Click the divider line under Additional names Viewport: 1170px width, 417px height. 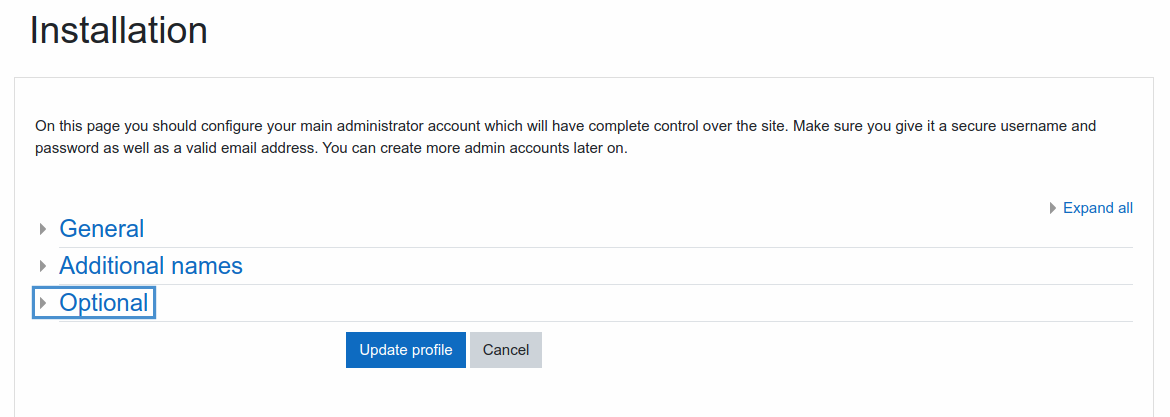595,284
